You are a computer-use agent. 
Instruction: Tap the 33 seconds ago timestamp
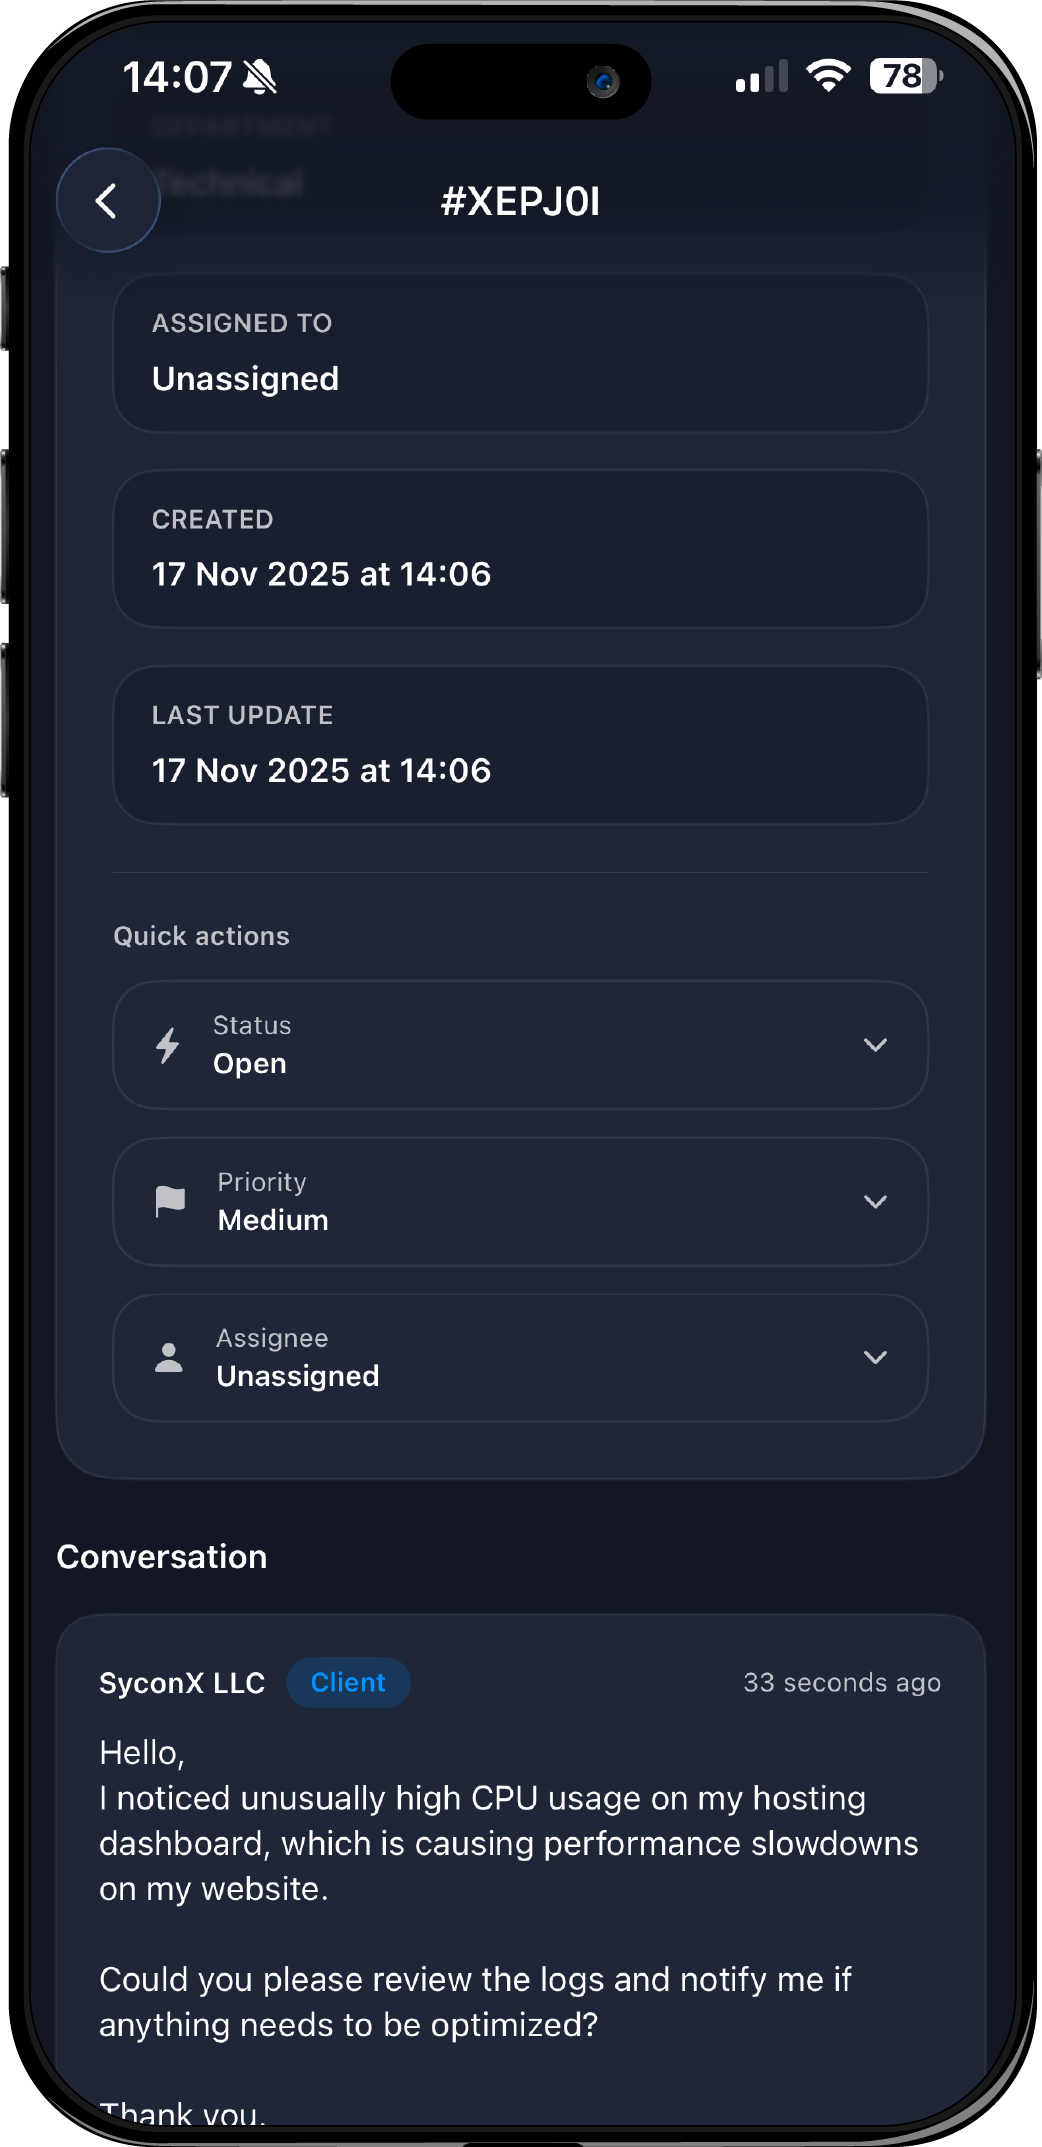click(841, 1683)
